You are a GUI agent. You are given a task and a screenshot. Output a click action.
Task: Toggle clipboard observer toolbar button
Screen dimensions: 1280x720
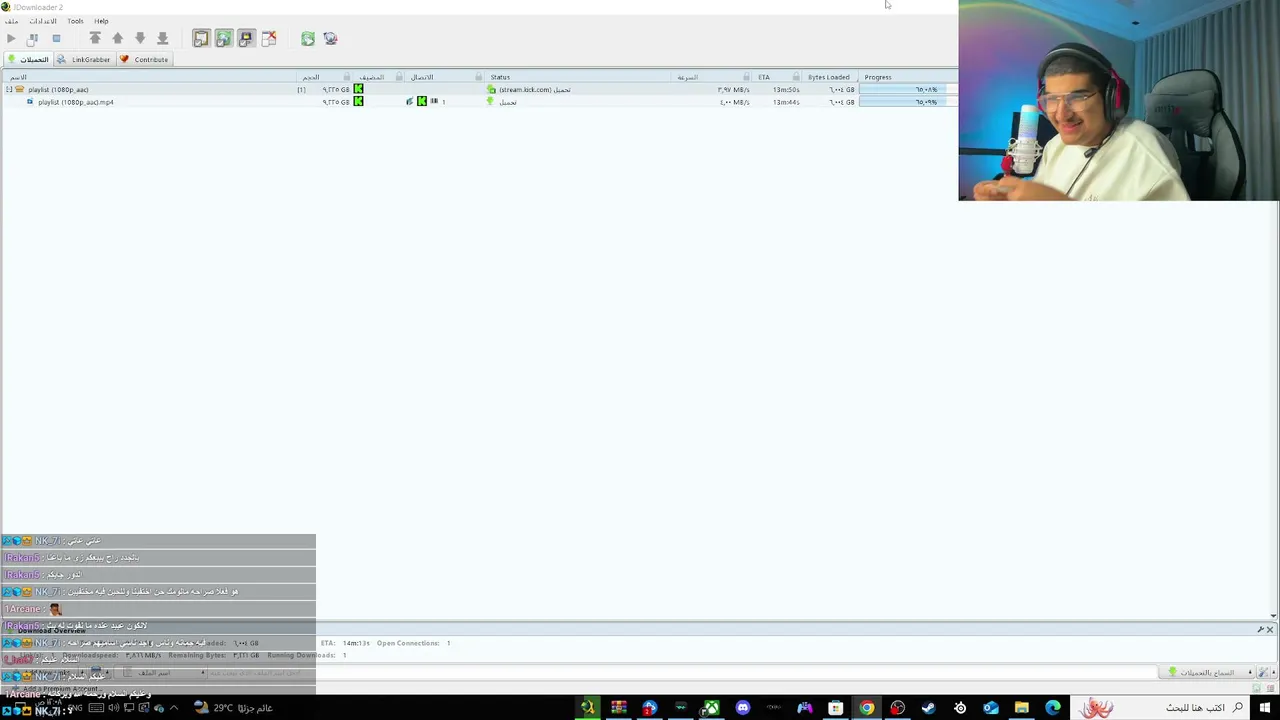point(201,38)
